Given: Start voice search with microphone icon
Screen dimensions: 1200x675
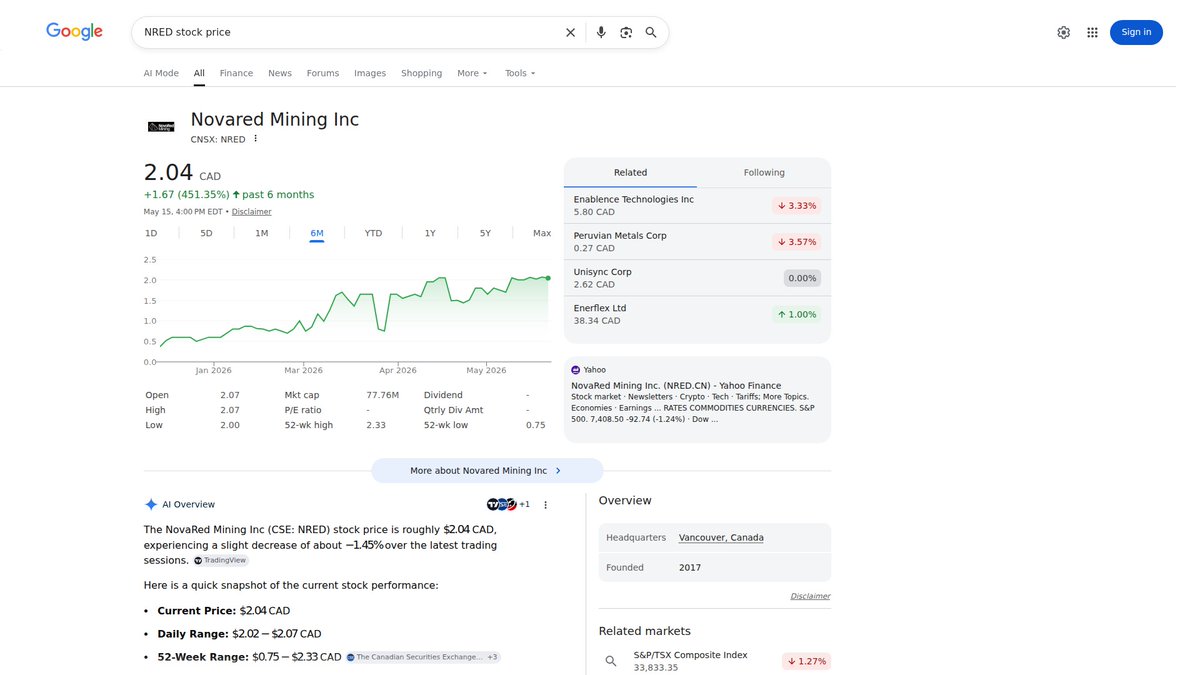Looking at the screenshot, I should tap(601, 32).
